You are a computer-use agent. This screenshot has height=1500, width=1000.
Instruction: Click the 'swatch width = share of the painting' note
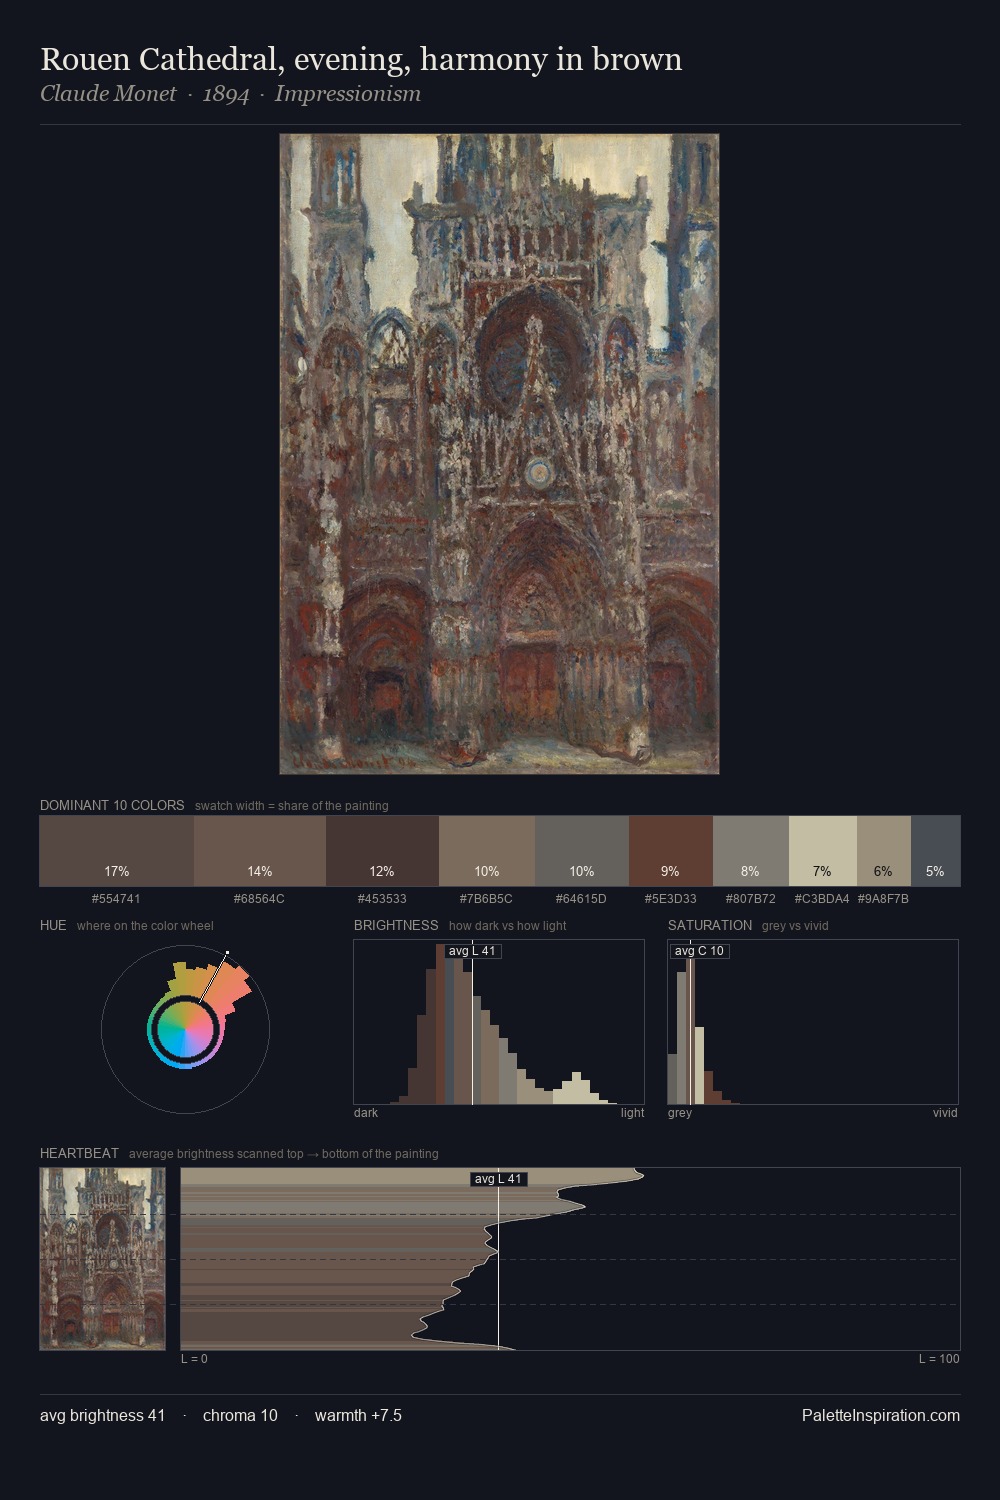[292, 806]
